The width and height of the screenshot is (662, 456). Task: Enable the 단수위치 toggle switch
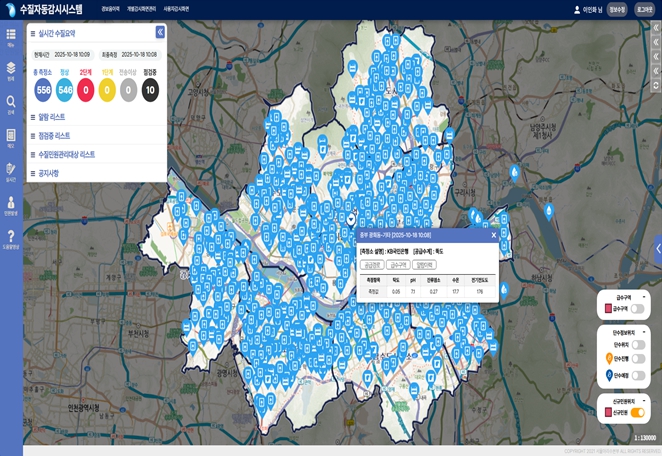(x=637, y=344)
